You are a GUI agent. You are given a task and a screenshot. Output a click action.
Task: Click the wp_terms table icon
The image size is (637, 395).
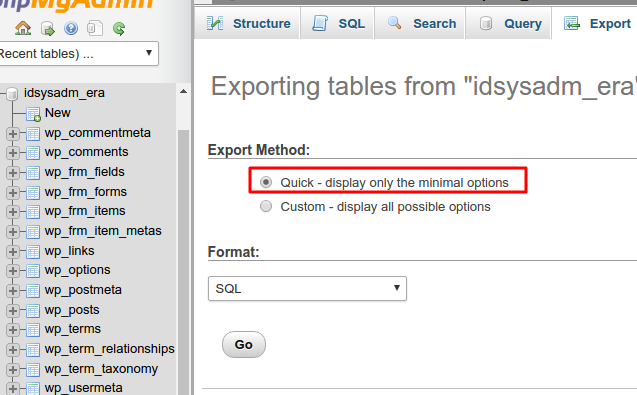coord(32,330)
